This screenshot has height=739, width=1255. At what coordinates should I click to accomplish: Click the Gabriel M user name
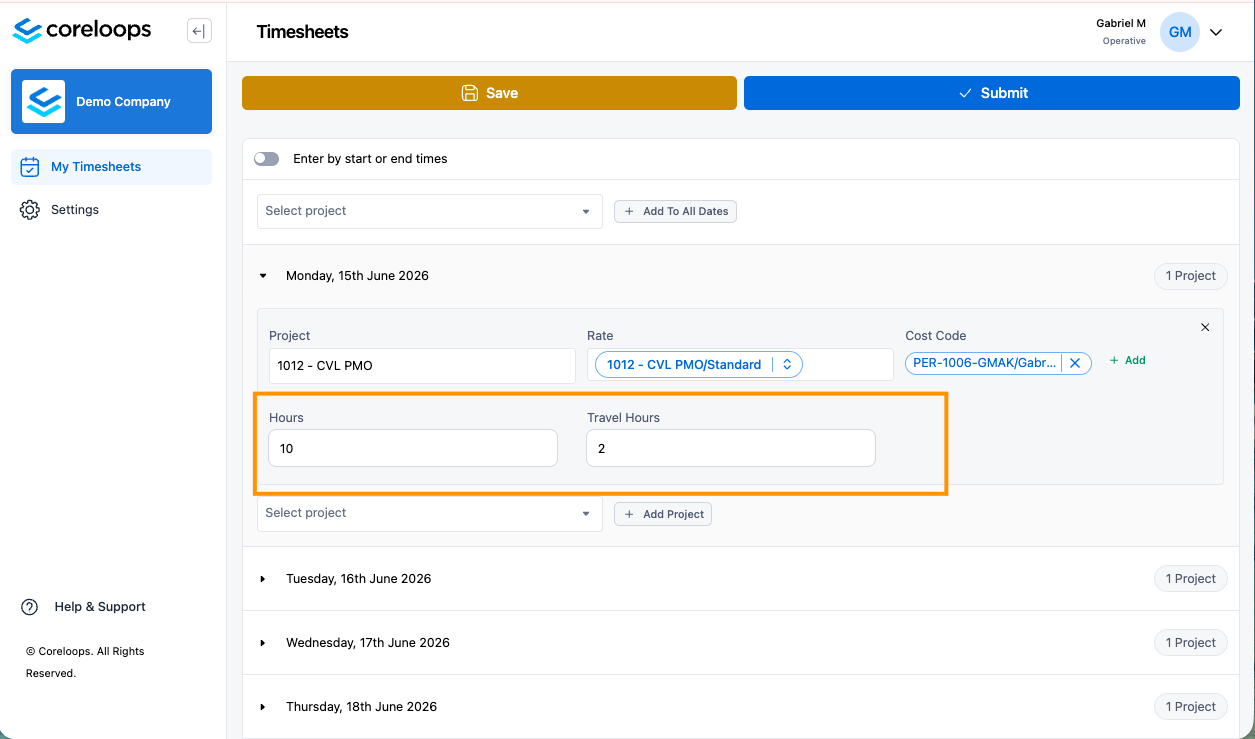pos(1121,23)
